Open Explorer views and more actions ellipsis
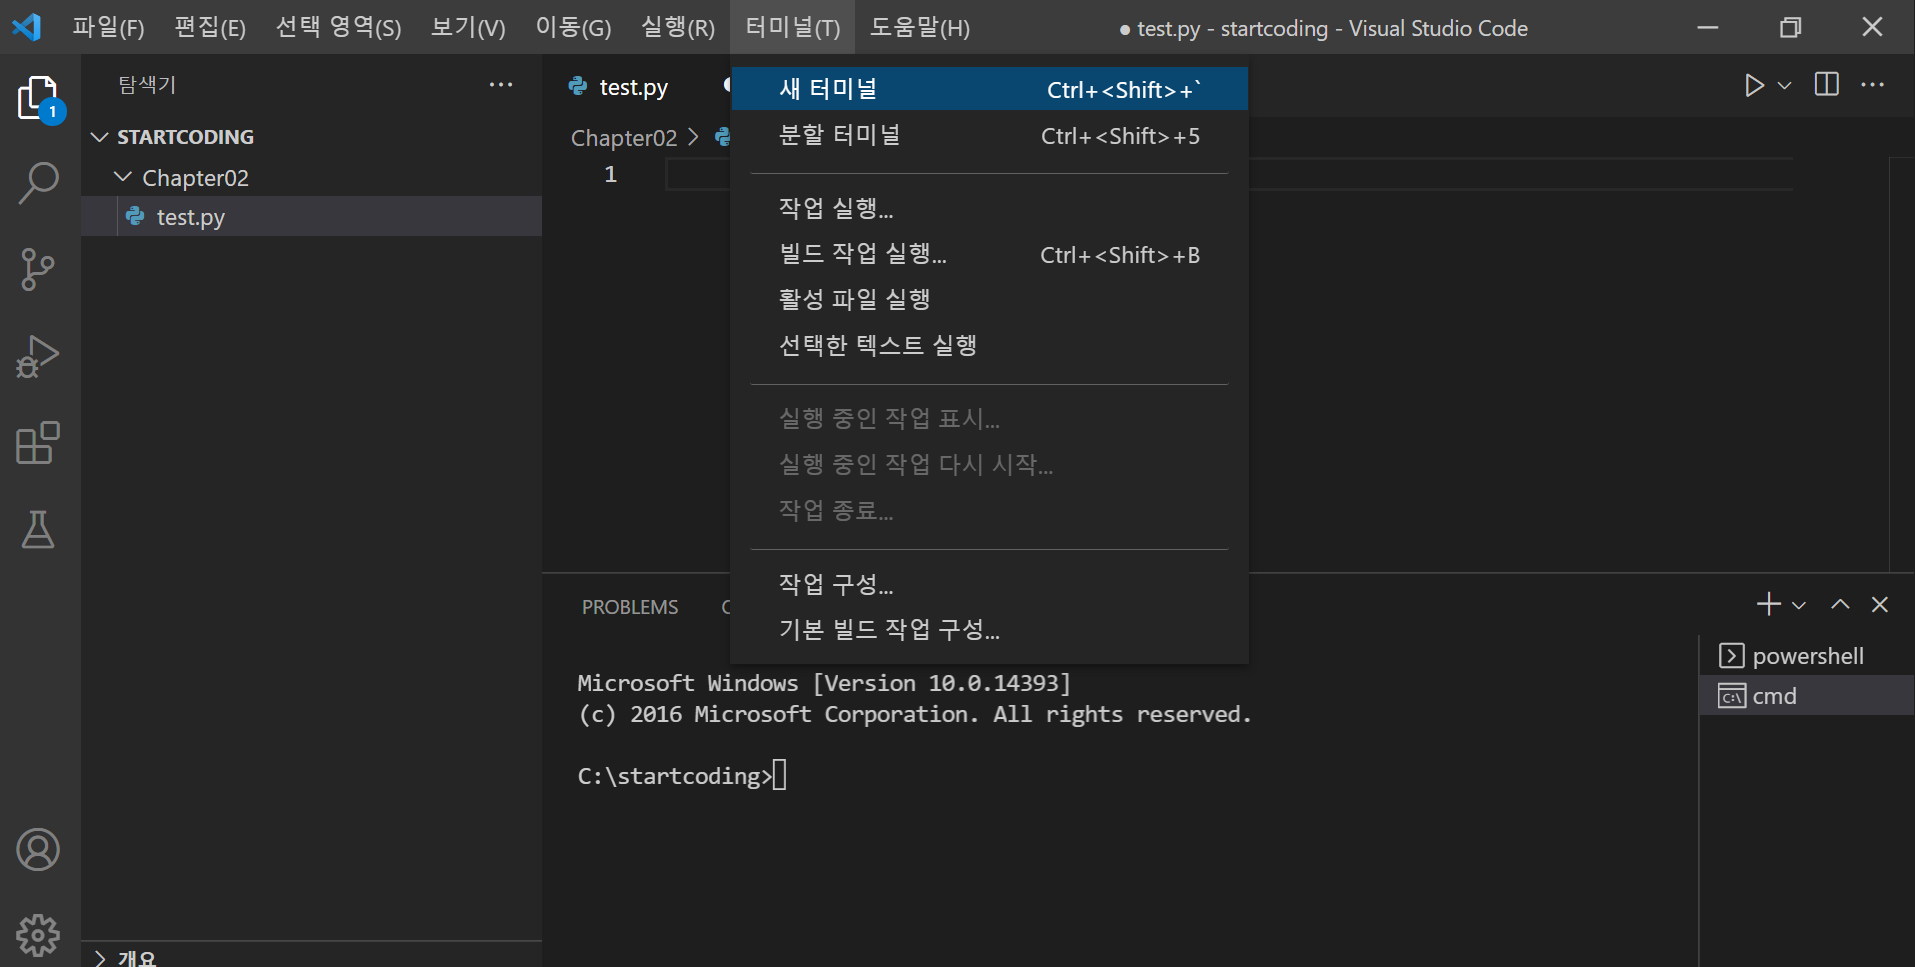 tap(501, 85)
